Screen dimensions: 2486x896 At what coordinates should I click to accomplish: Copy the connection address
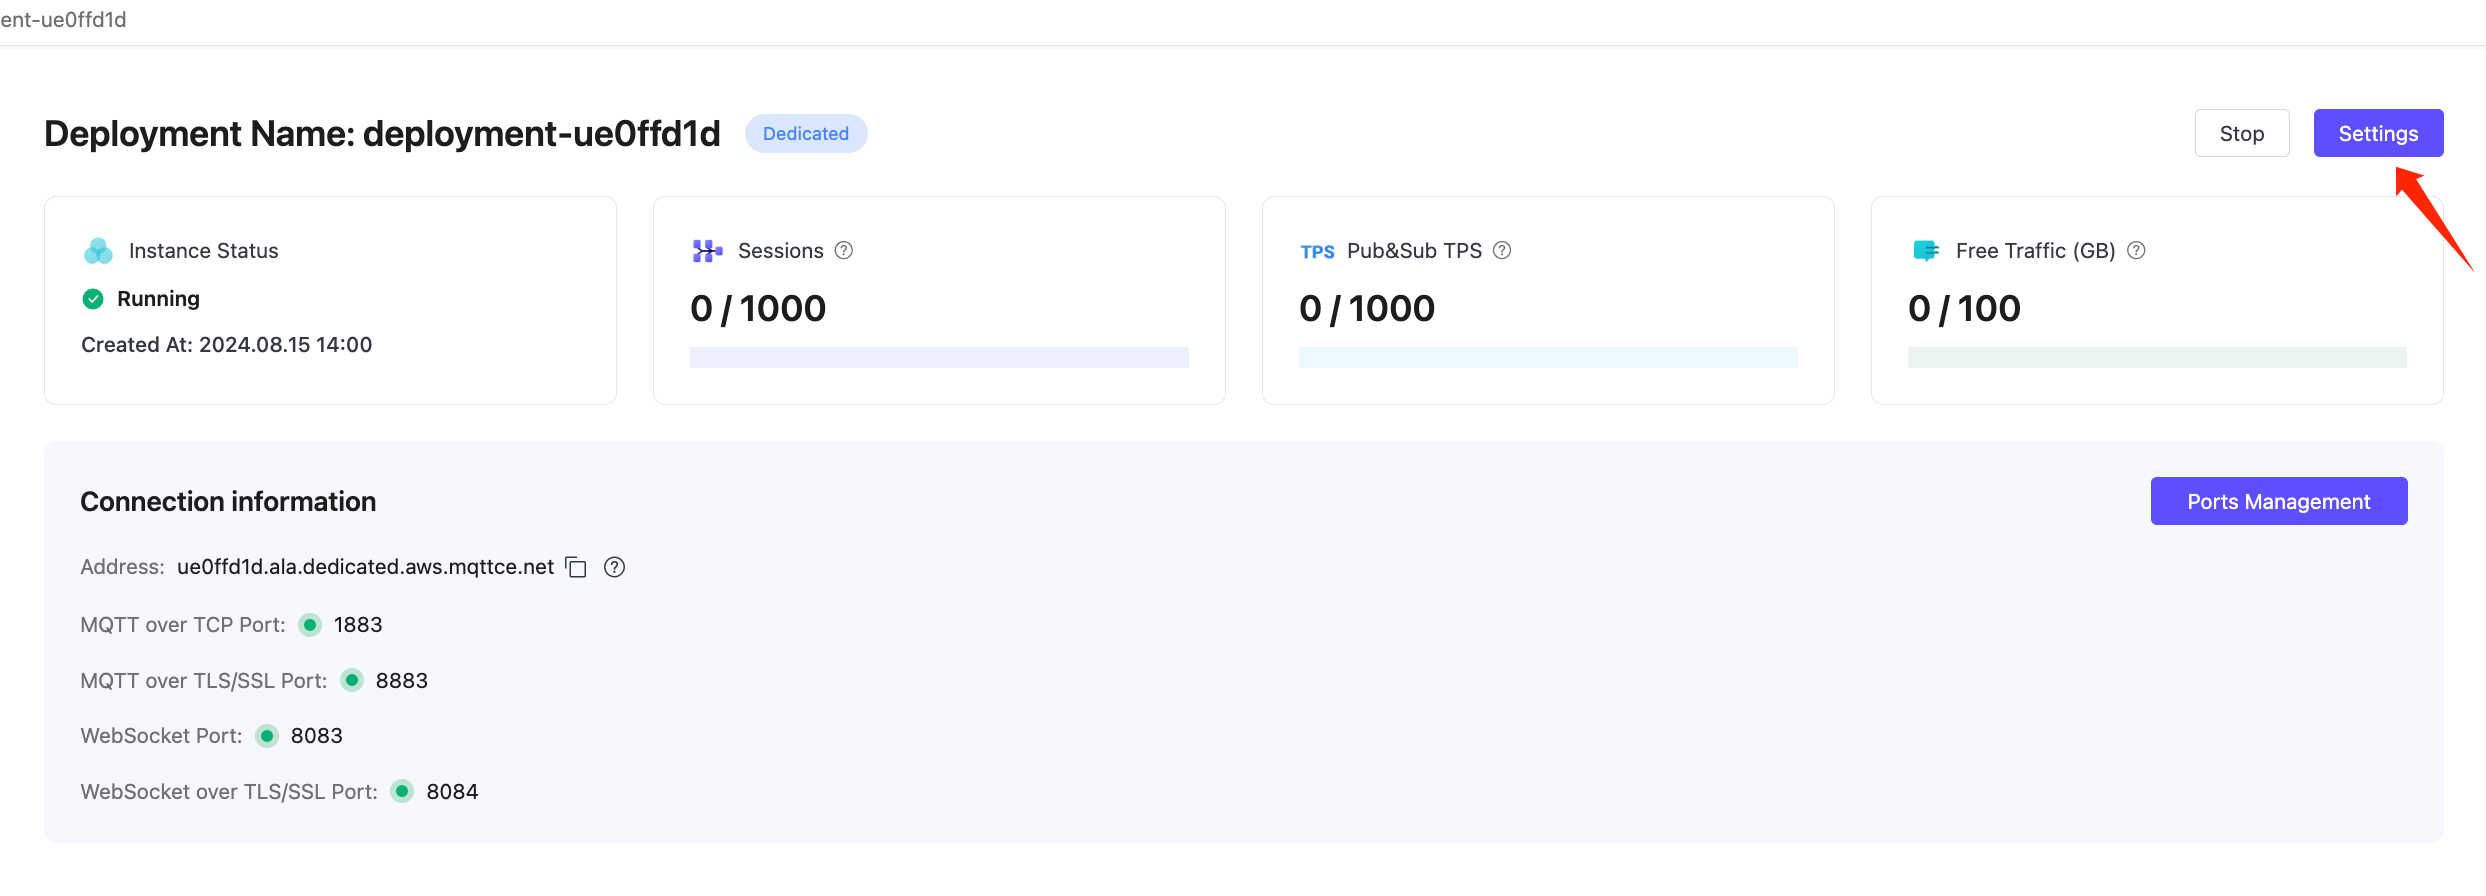(576, 567)
